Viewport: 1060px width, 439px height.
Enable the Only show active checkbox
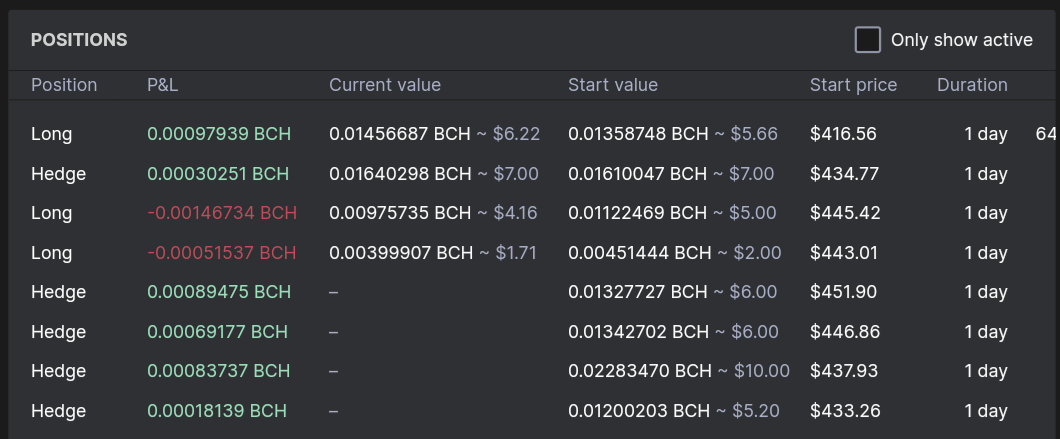click(868, 40)
